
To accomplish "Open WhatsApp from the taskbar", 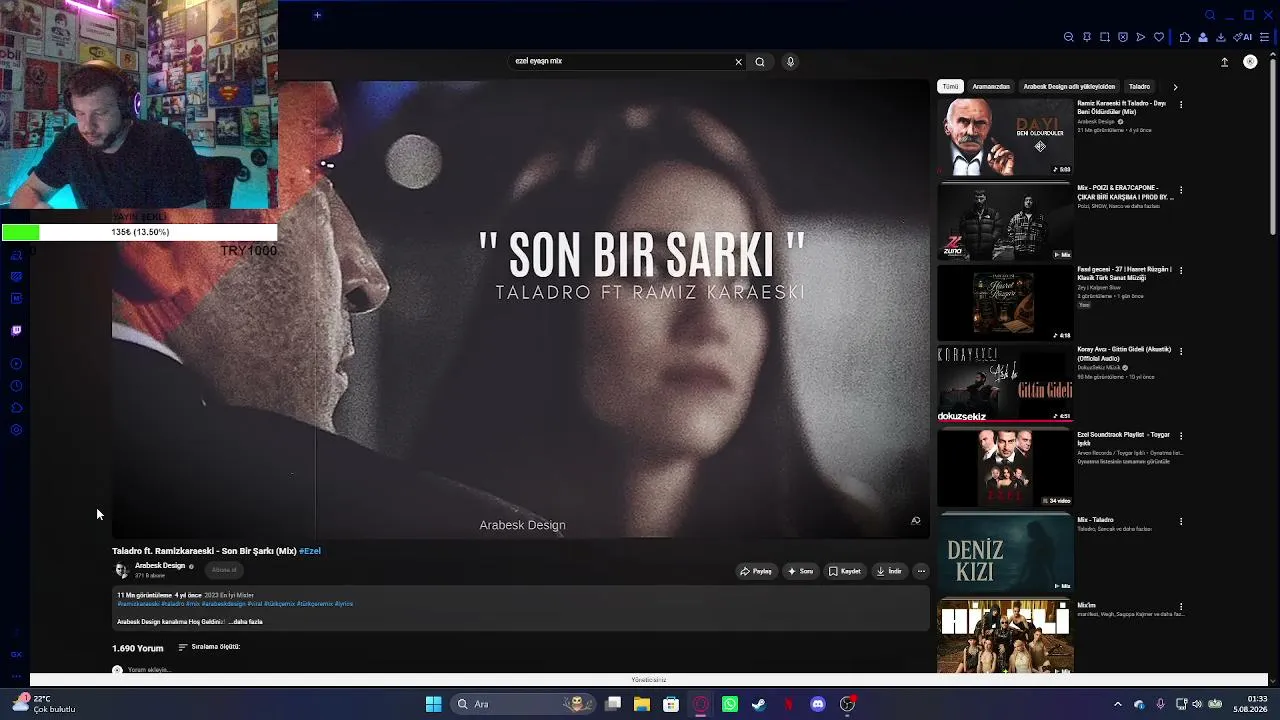I will (x=730, y=704).
